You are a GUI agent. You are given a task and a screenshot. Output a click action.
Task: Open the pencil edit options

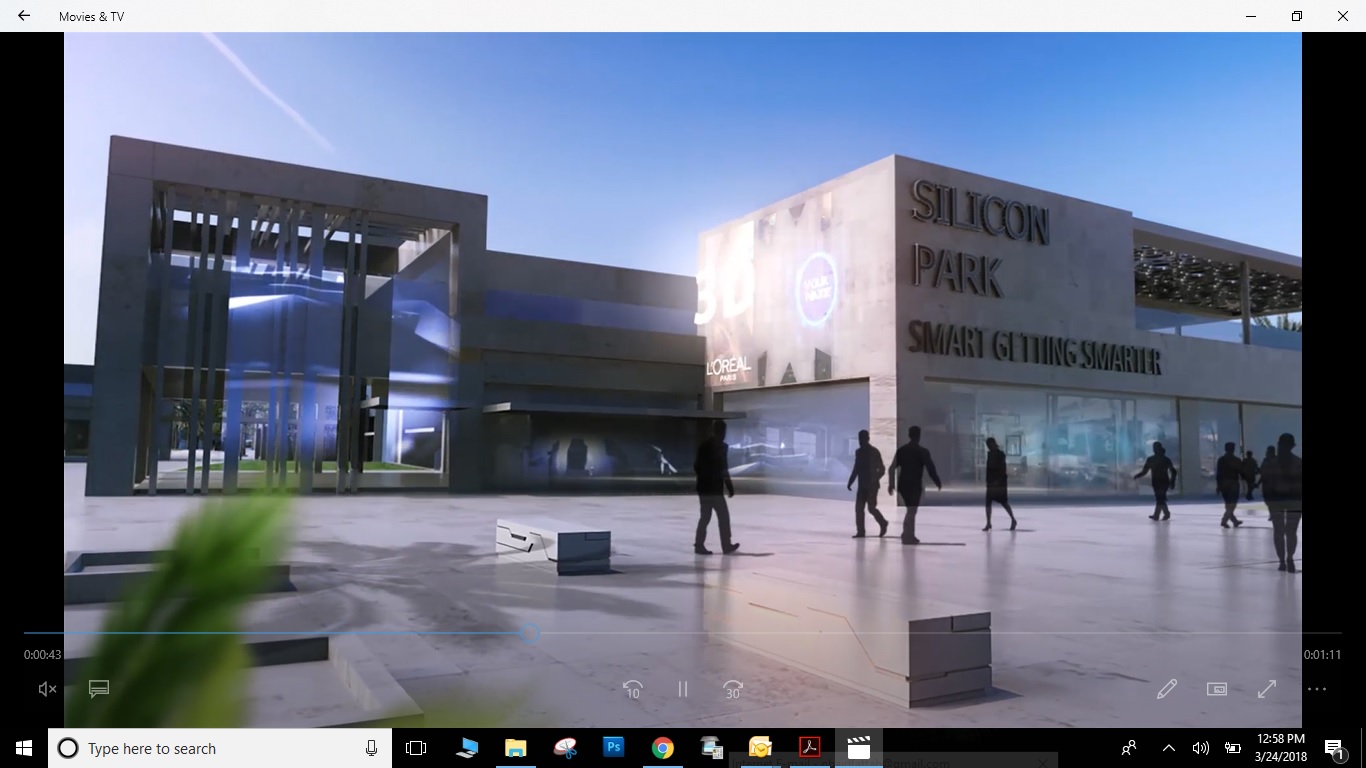[x=1167, y=689]
